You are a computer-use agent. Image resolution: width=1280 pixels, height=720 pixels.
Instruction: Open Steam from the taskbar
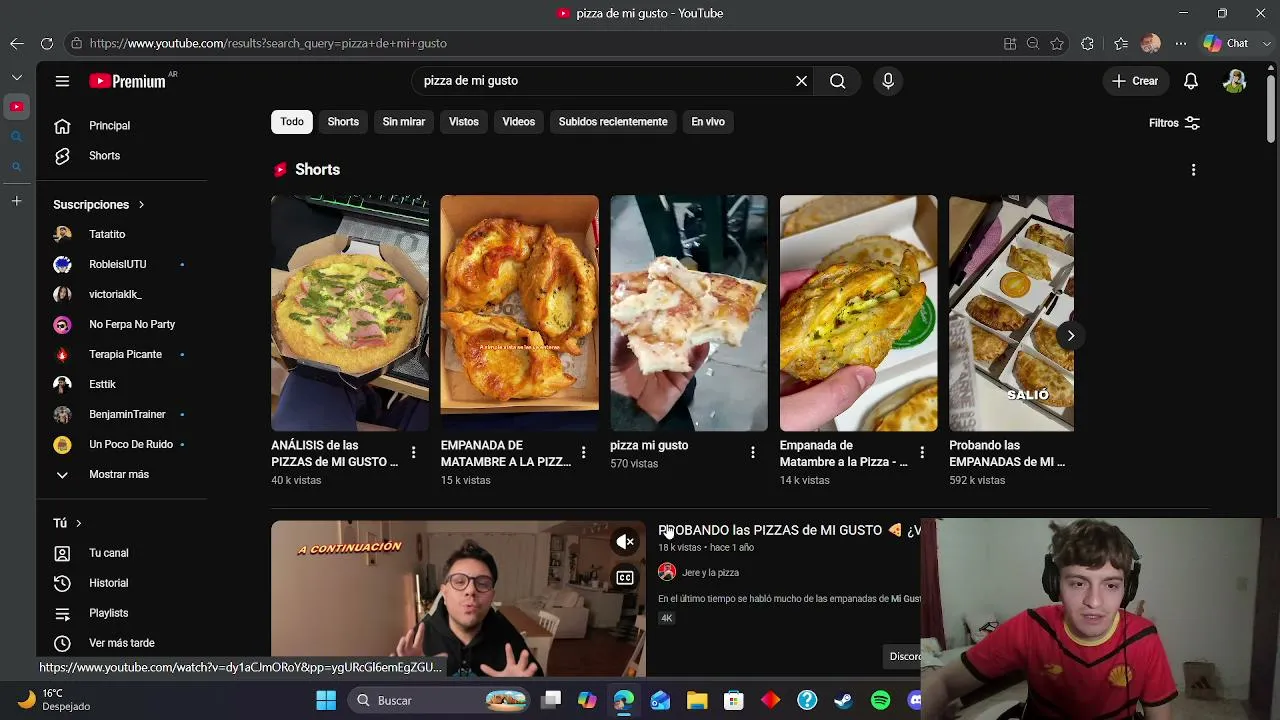(x=843, y=700)
